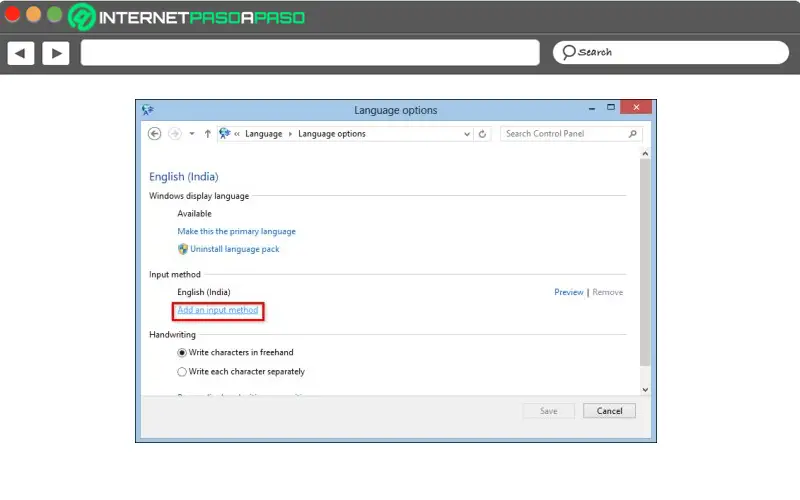This screenshot has height=500, width=800.
Task: Open the recent locations dropdown arrow
Action: click(x=192, y=134)
